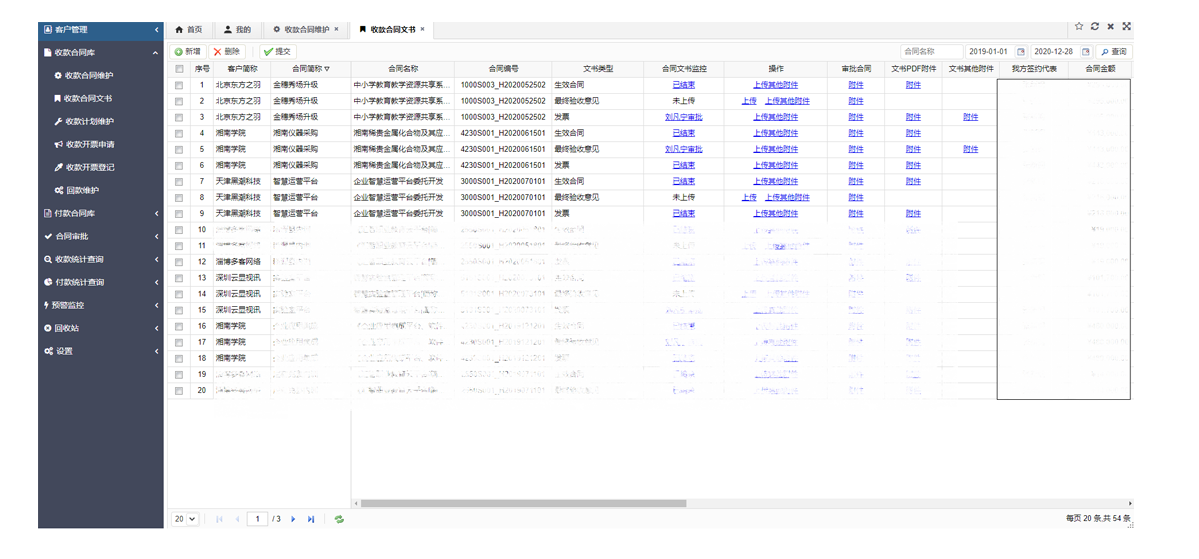Click the fullscreen expand icon
This screenshot has width=1199, height=559.
point(1126,26)
